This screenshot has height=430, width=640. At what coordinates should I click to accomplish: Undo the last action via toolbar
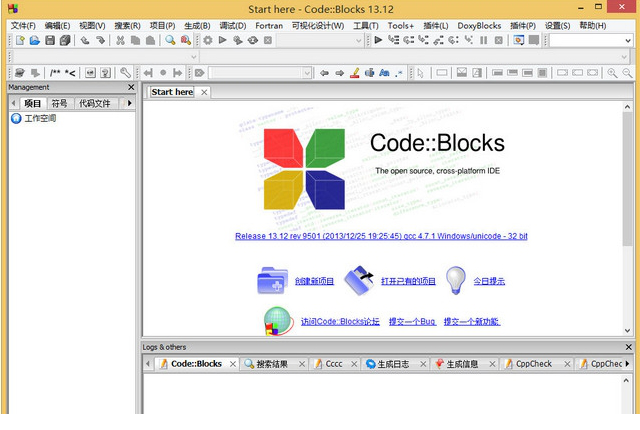click(85, 40)
